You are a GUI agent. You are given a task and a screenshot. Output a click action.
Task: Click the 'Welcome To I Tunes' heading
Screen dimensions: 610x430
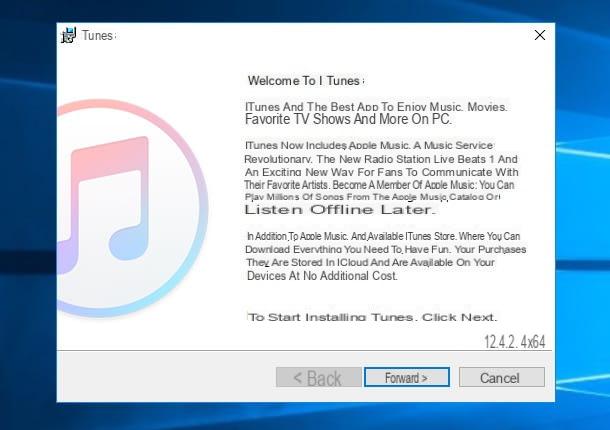click(306, 81)
